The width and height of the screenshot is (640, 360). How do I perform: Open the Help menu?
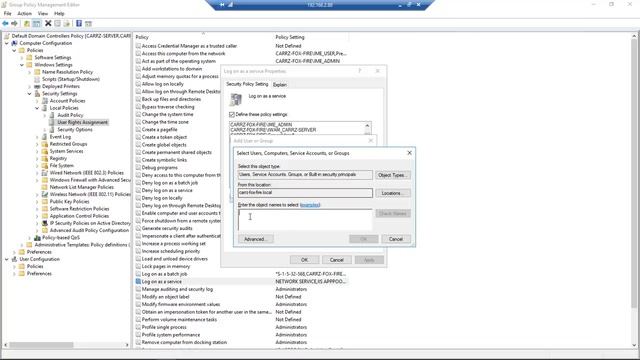tap(59, 13)
